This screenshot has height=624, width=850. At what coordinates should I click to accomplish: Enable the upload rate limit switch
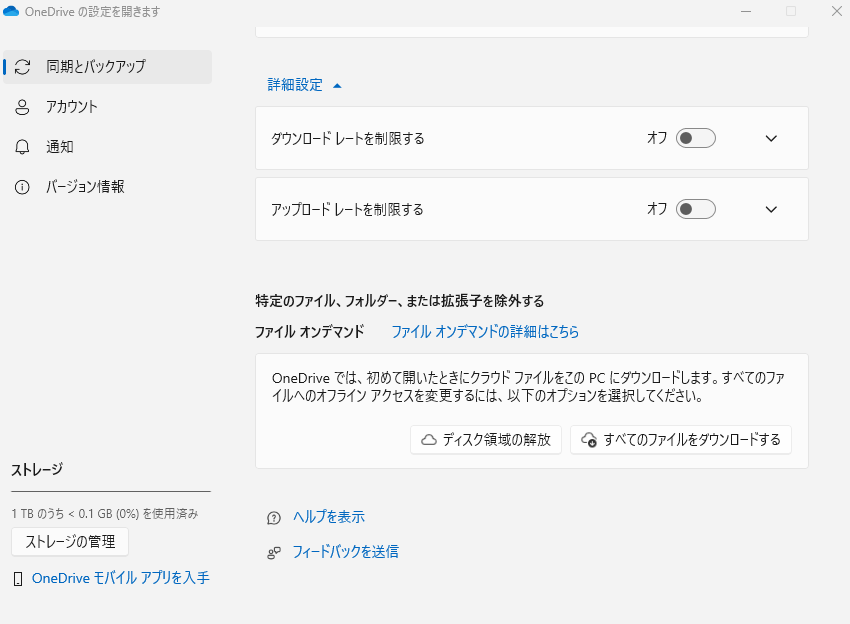click(696, 209)
